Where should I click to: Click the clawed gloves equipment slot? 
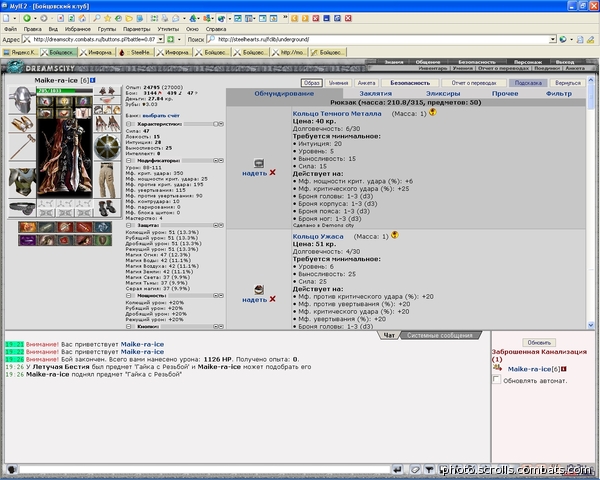coord(107,124)
